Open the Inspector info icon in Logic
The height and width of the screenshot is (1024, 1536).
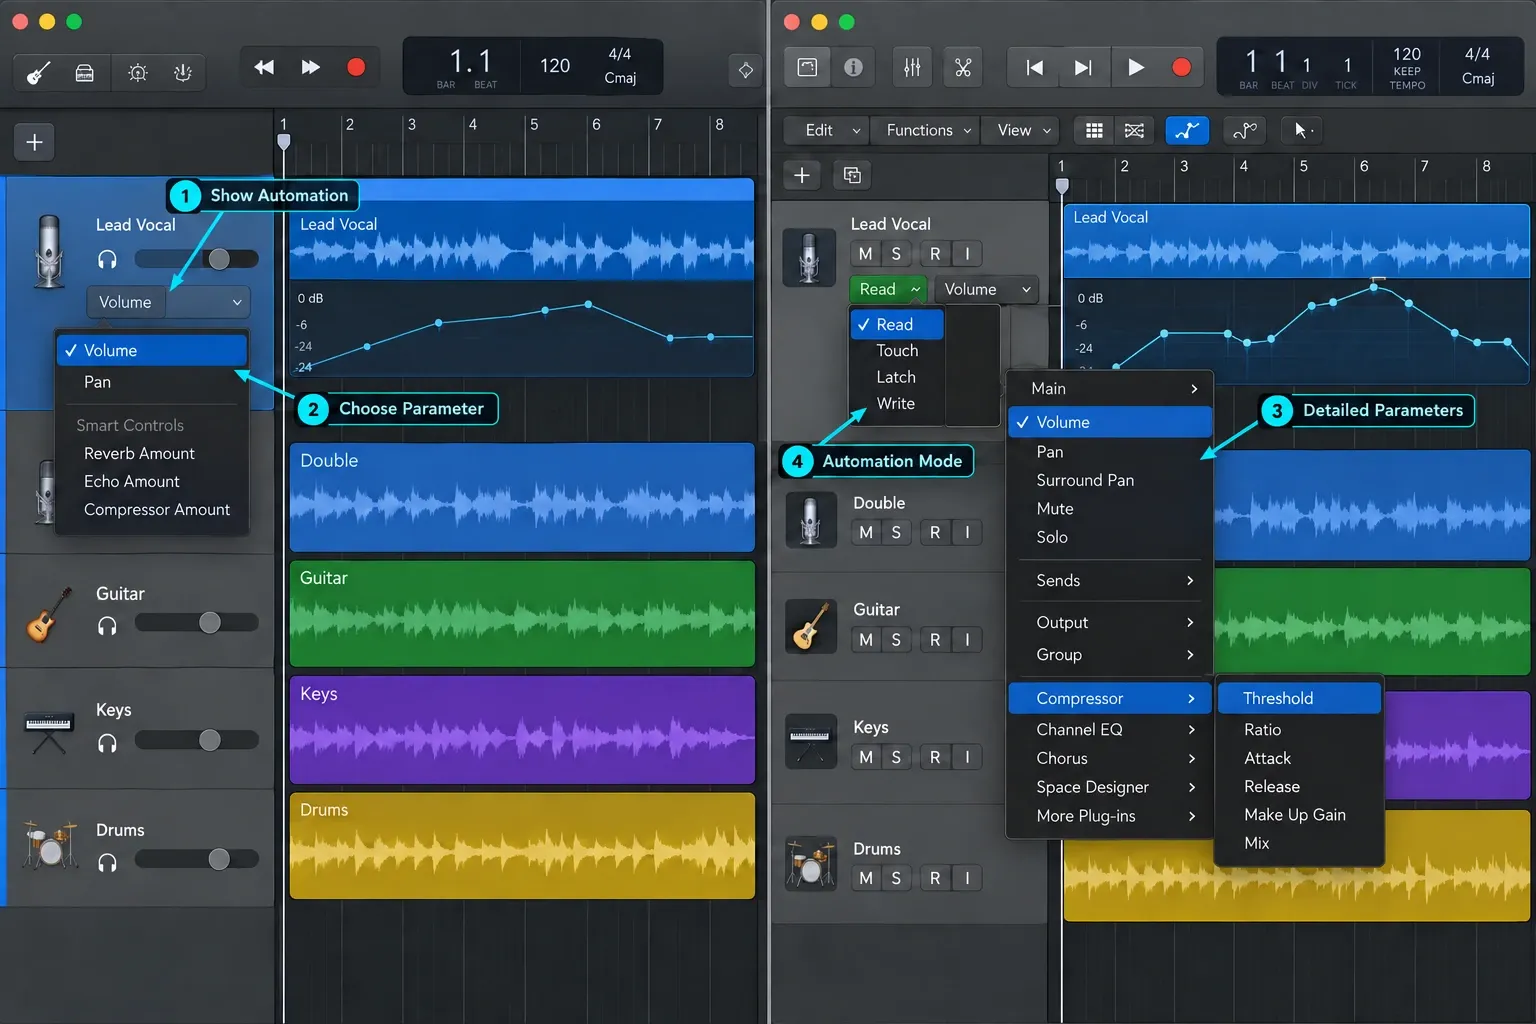coord(853,67)
